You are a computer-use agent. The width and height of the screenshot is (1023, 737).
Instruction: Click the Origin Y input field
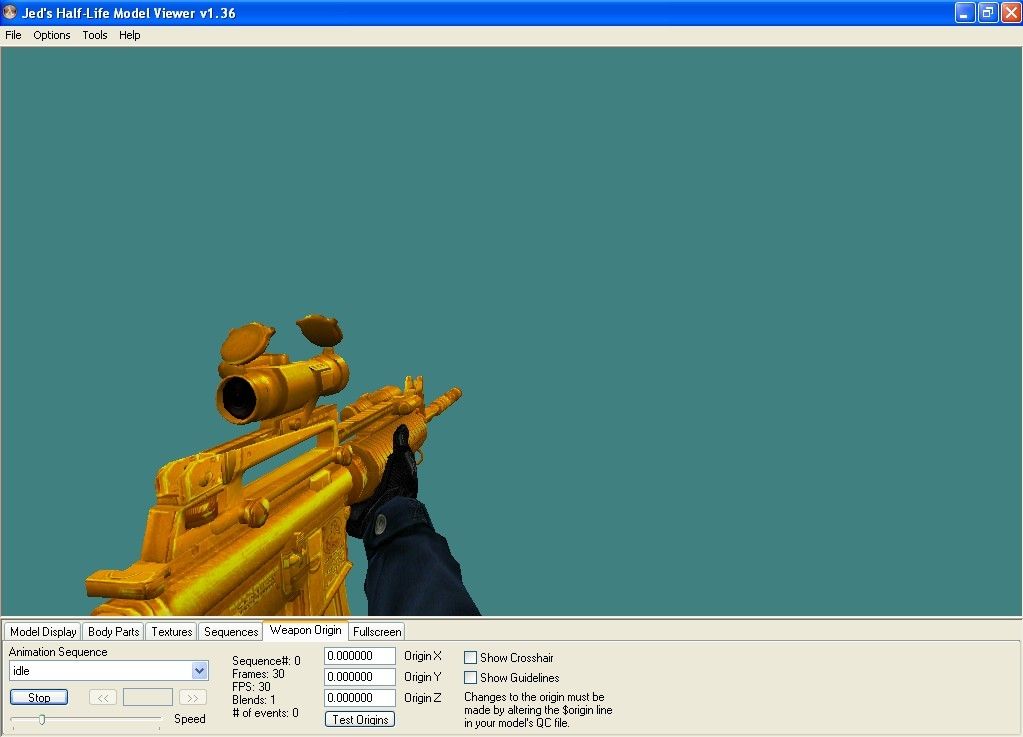[359, 677]
